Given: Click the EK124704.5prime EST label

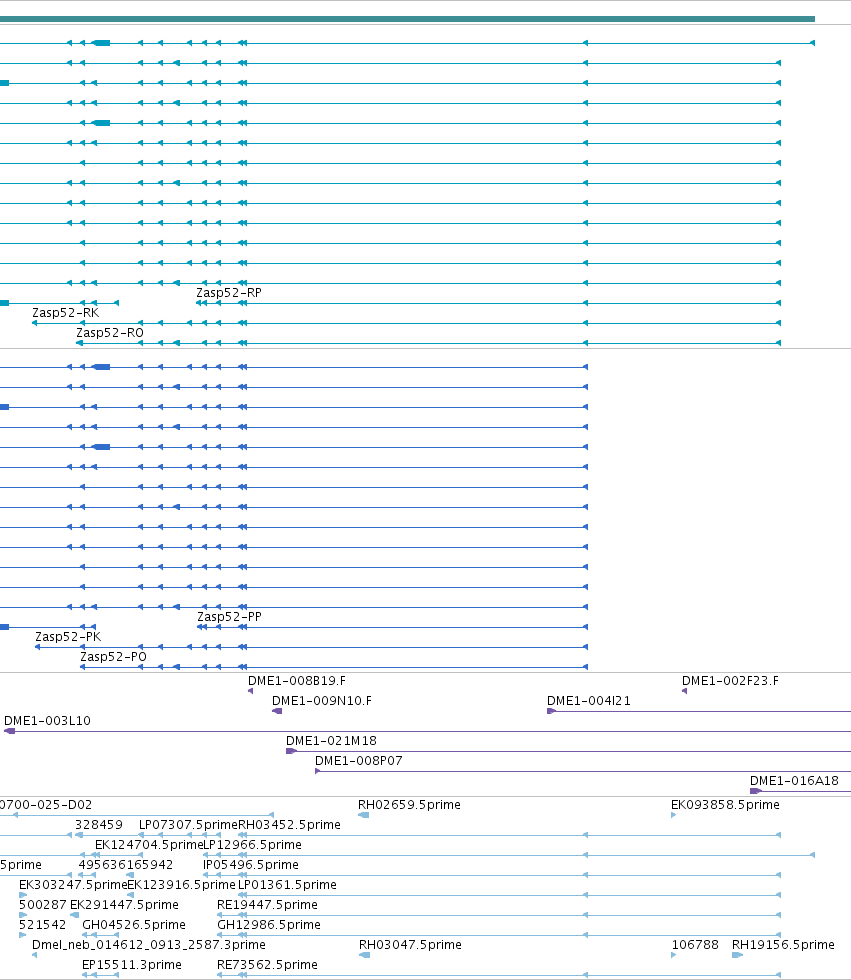Looking at the screenshot, I should pyautogui.click(x=149, y=845).
